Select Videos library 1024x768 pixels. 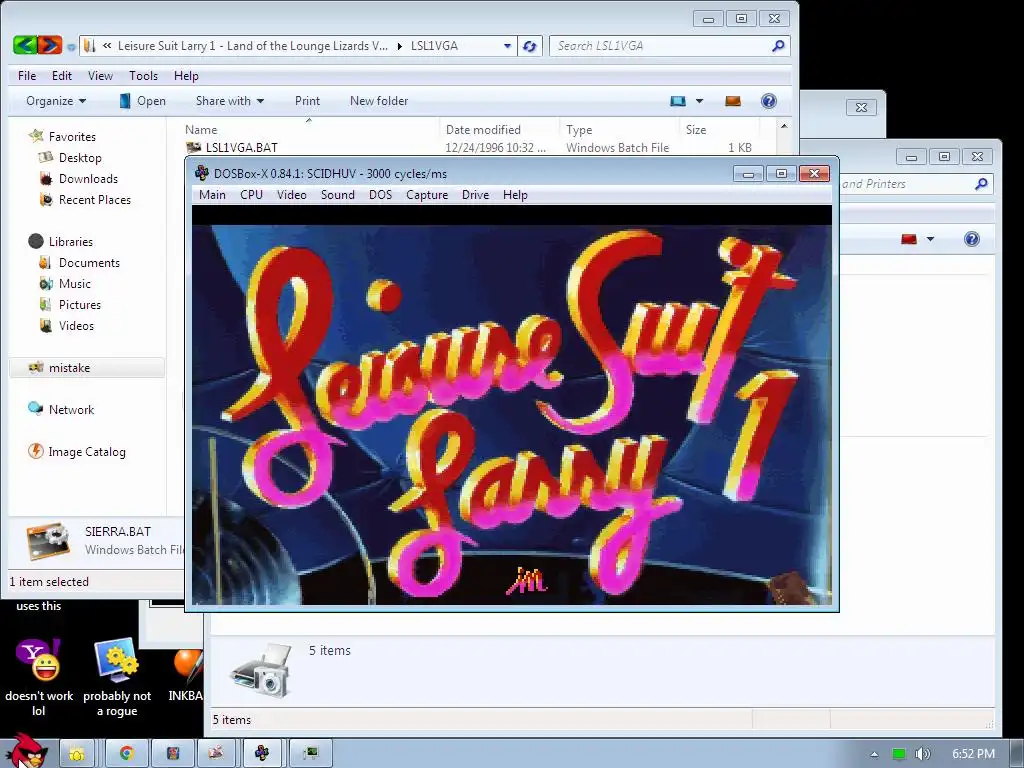point(76,325)
